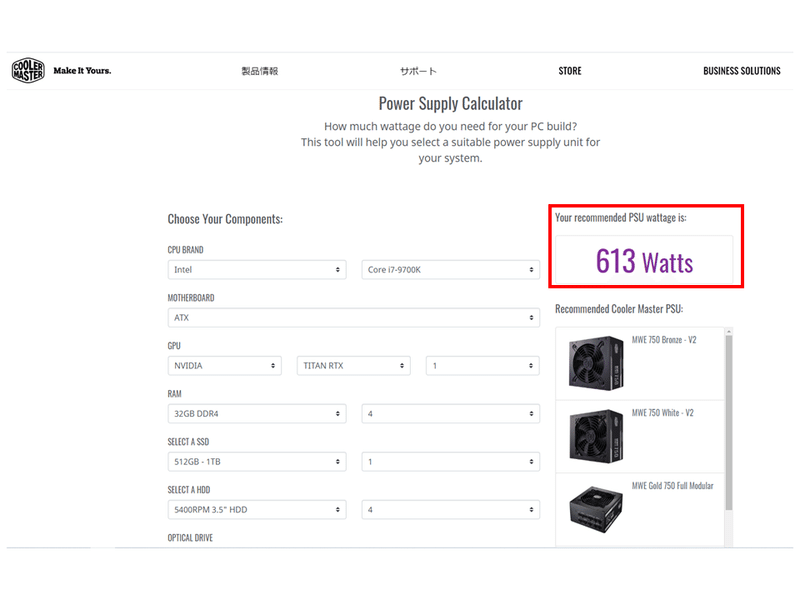Open the CPU brand Intel dropdown
Image resolution: width=800 pixels, height=600 pixels.
[257, 269]
